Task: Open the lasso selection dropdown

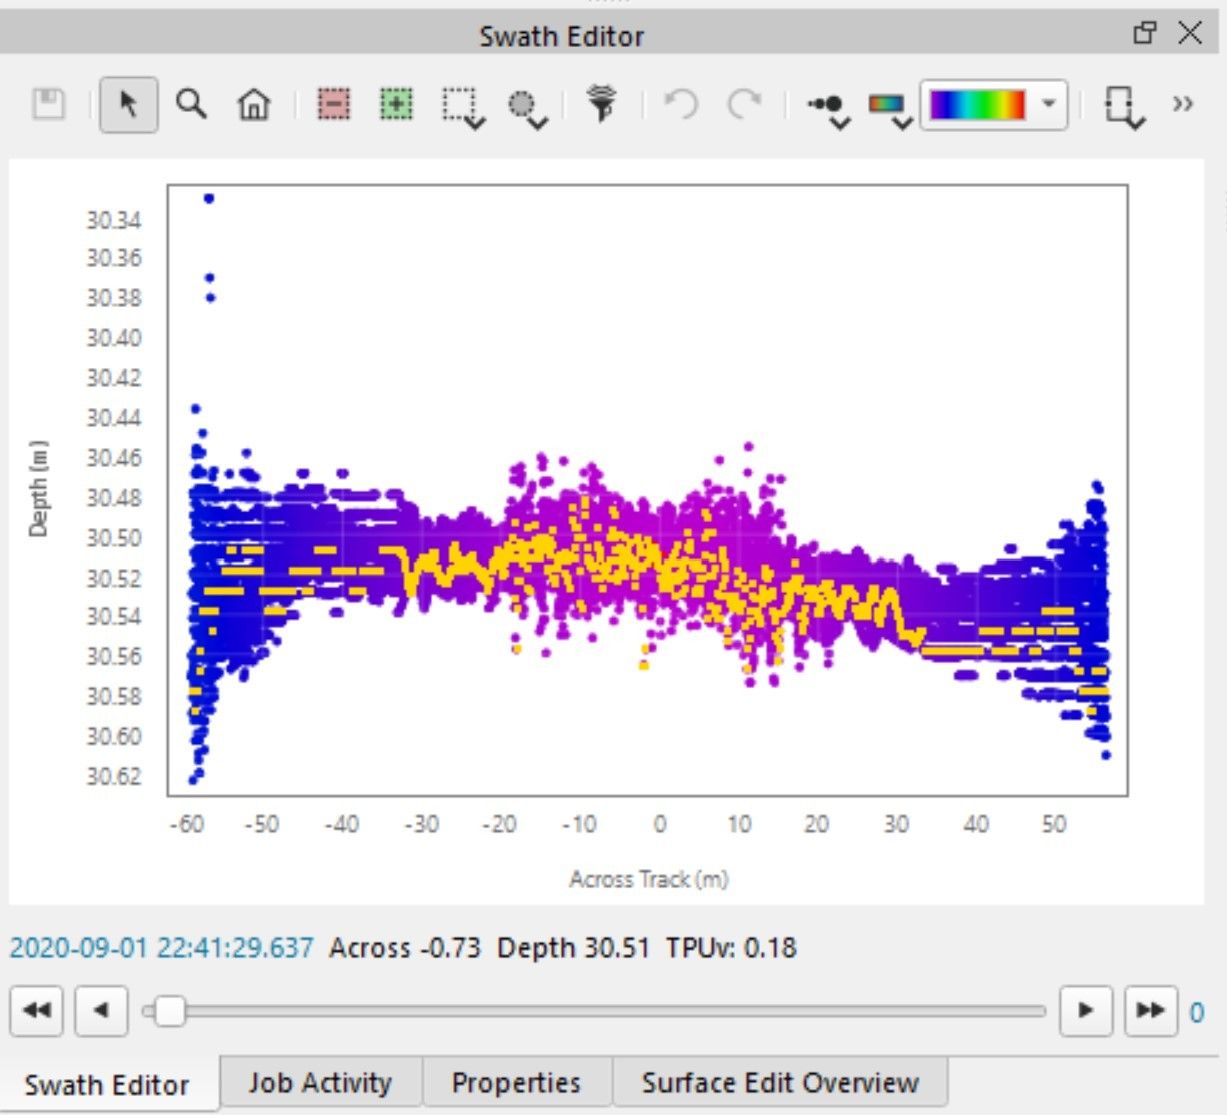Action: pyautogui.click(x=527, y=107)
